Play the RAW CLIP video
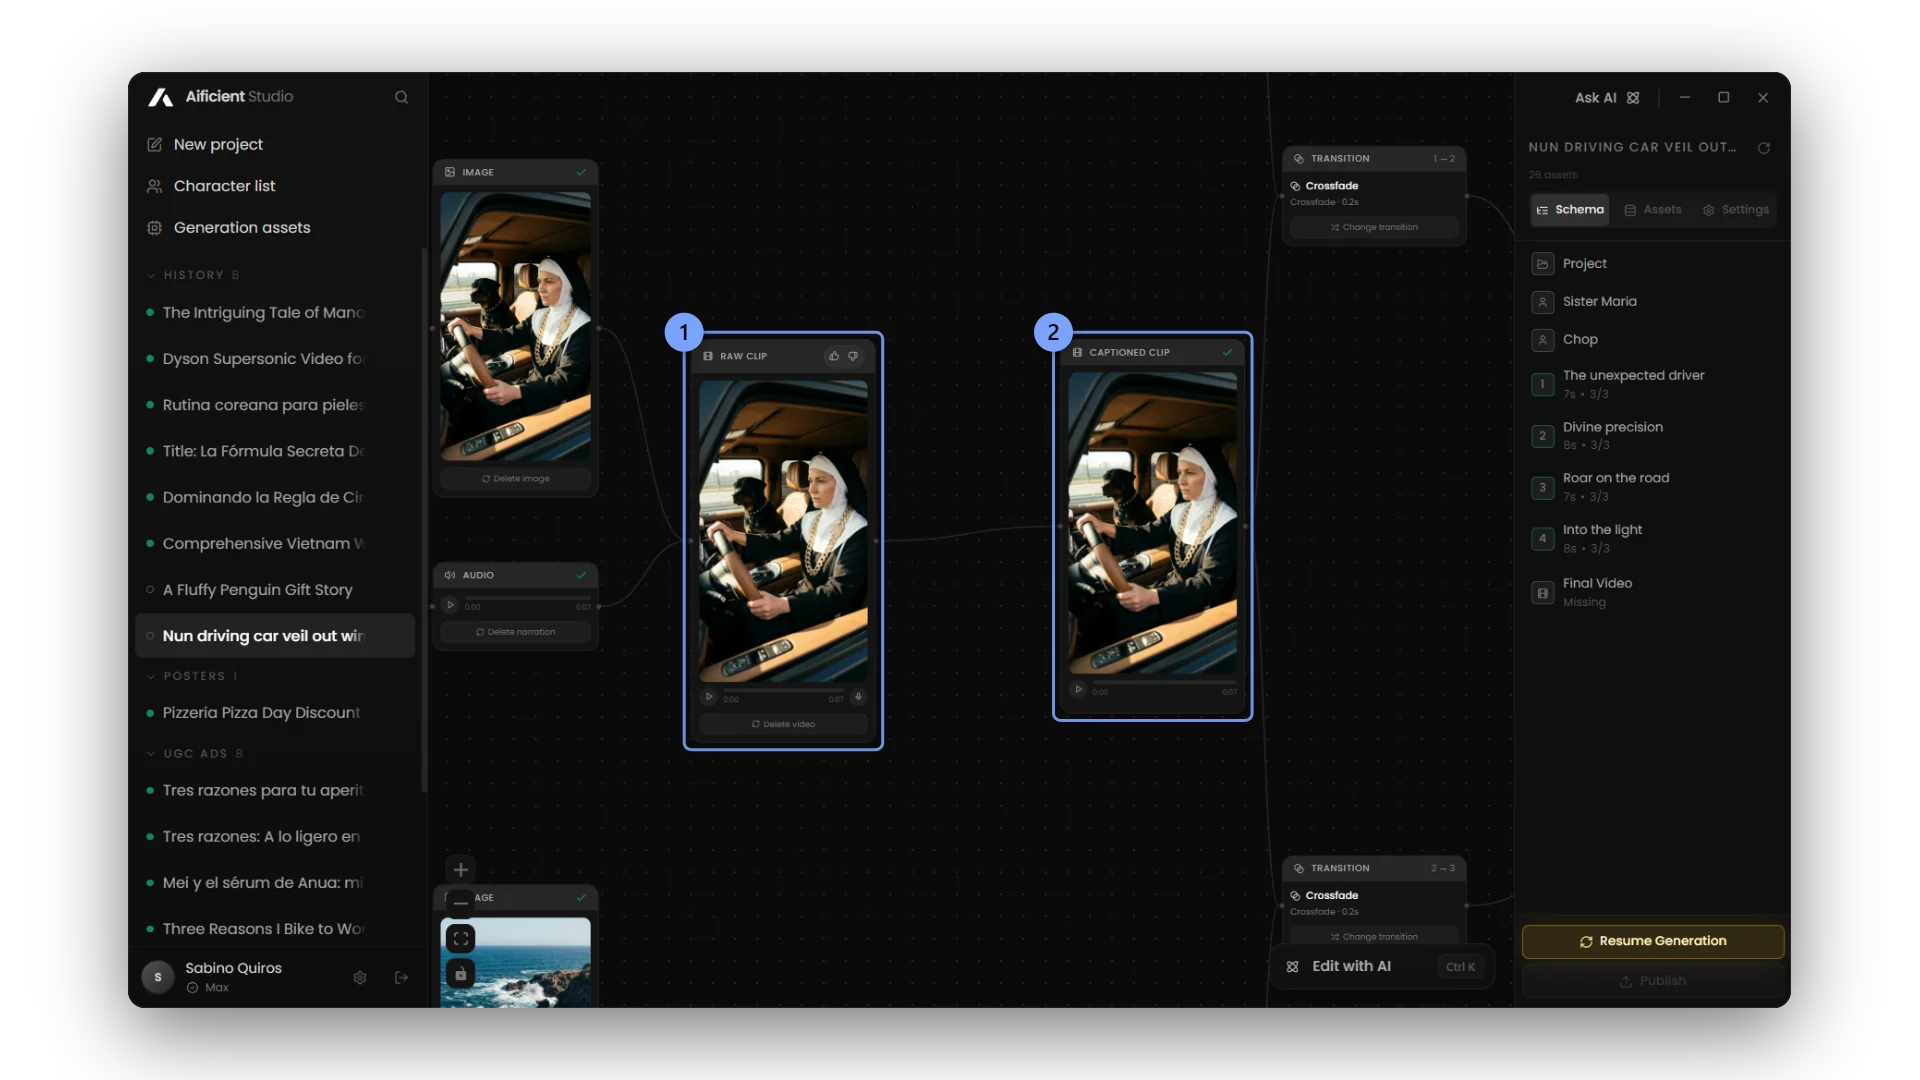The width and height of the screenshot is (1920, 1080). pyautogui.click(x=709, y=697)
